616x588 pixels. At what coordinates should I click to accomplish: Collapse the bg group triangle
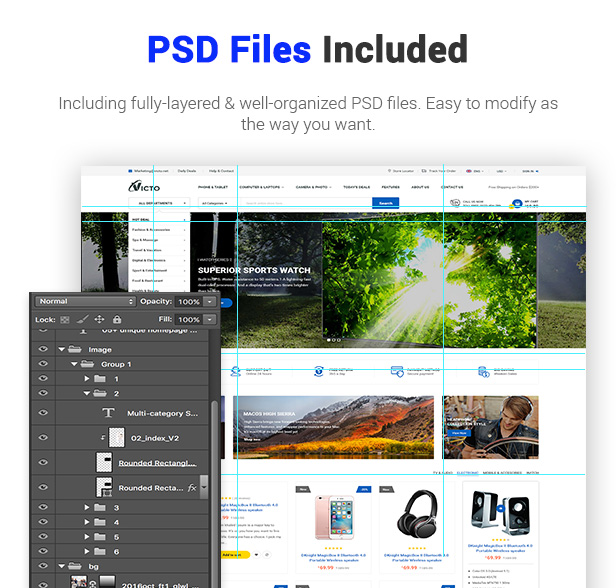(62, 566)
